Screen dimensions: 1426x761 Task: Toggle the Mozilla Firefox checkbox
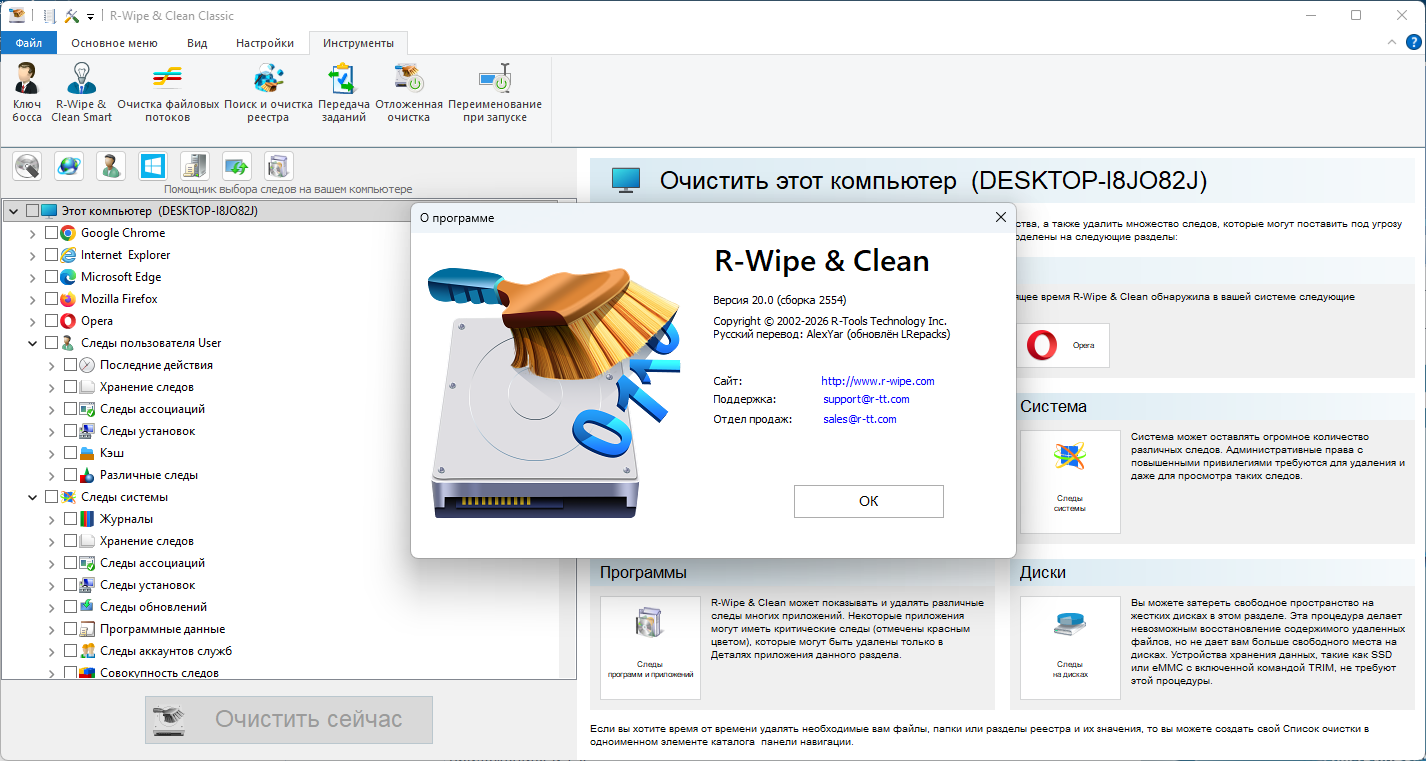click(52, 299)
